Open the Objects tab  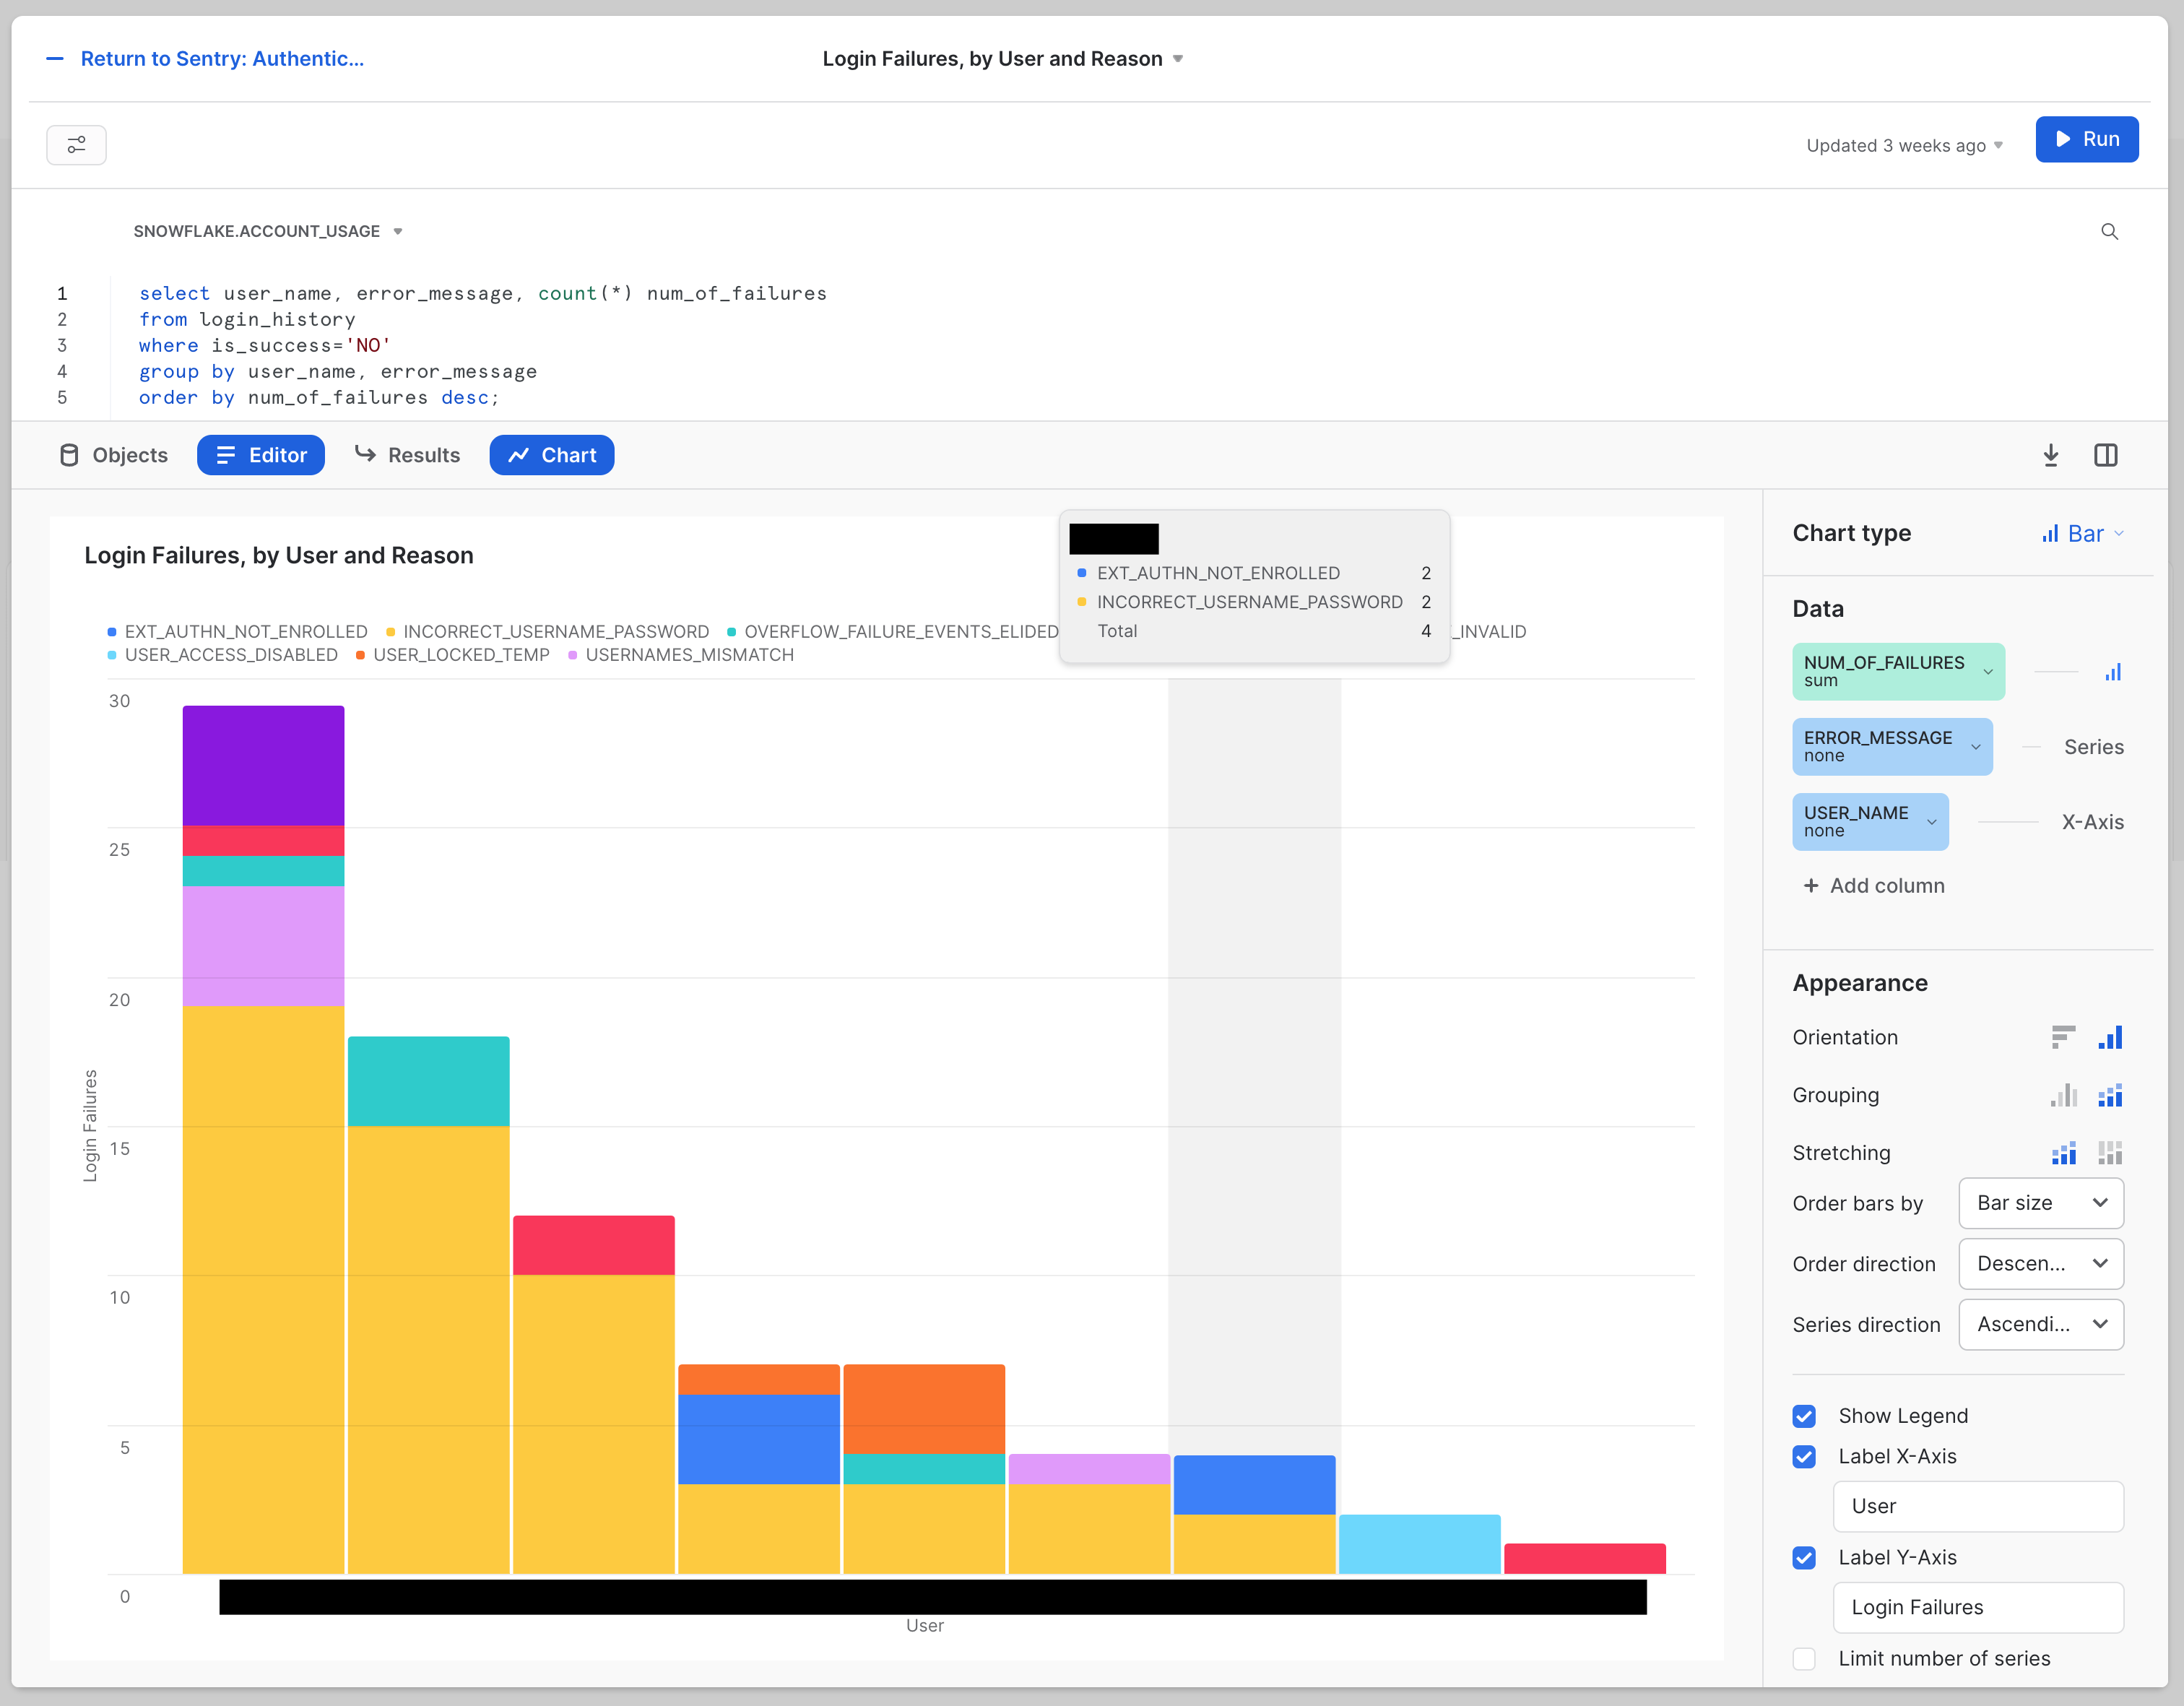pyautogui.click(x=113, y=455)
